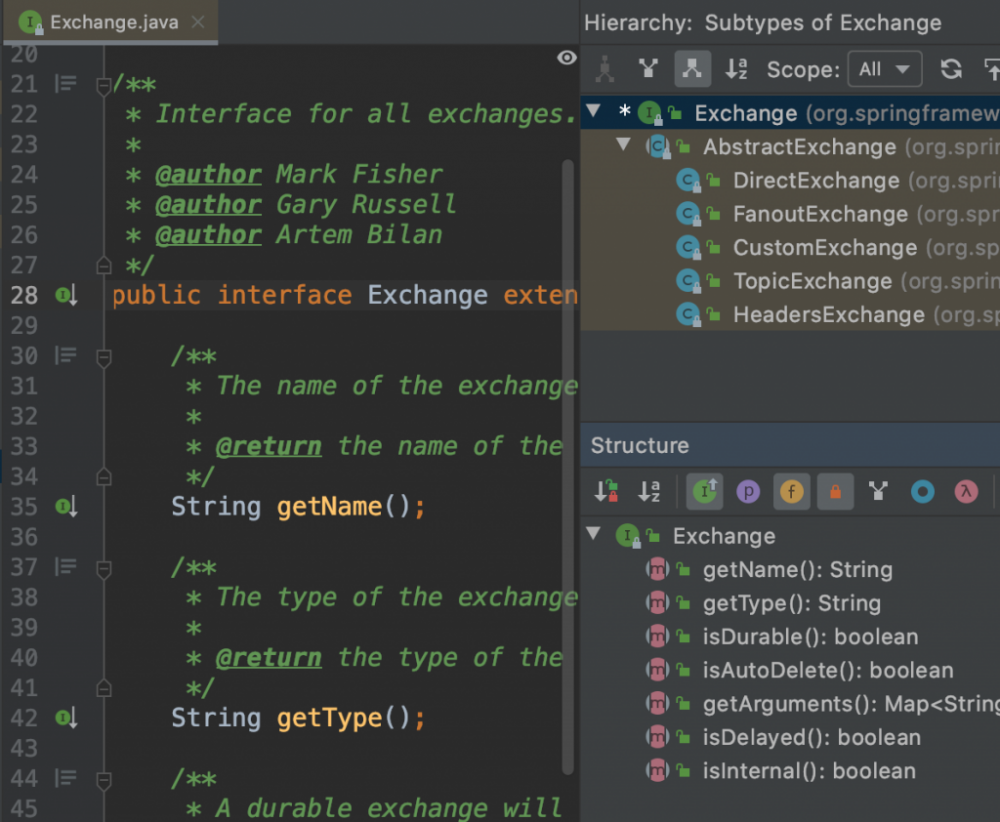Toggle Show Properties in Structure toolbar

click(748, 491)
